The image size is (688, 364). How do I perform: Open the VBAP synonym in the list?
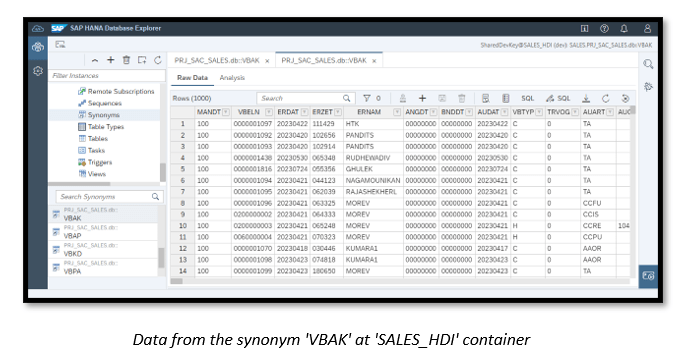pyautogui.click(x=104, y=232)
